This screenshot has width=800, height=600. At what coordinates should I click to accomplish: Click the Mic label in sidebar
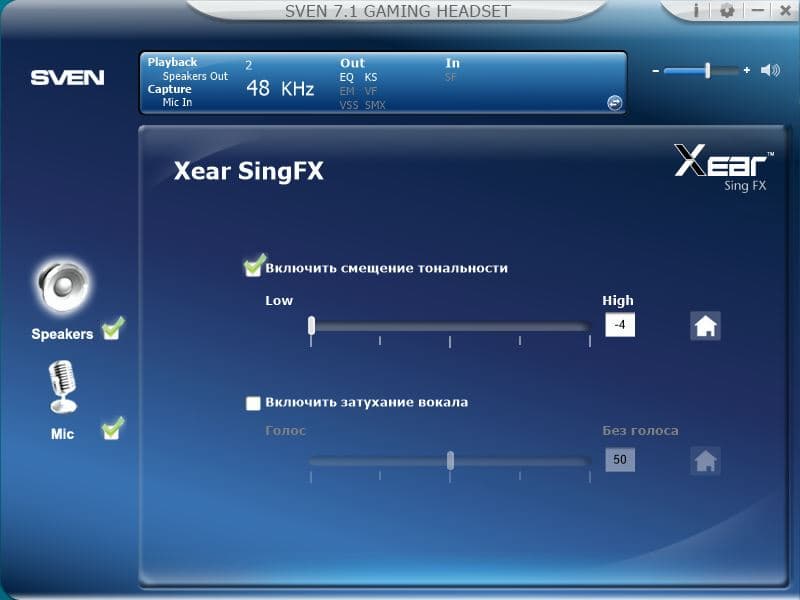pos(62,434)
